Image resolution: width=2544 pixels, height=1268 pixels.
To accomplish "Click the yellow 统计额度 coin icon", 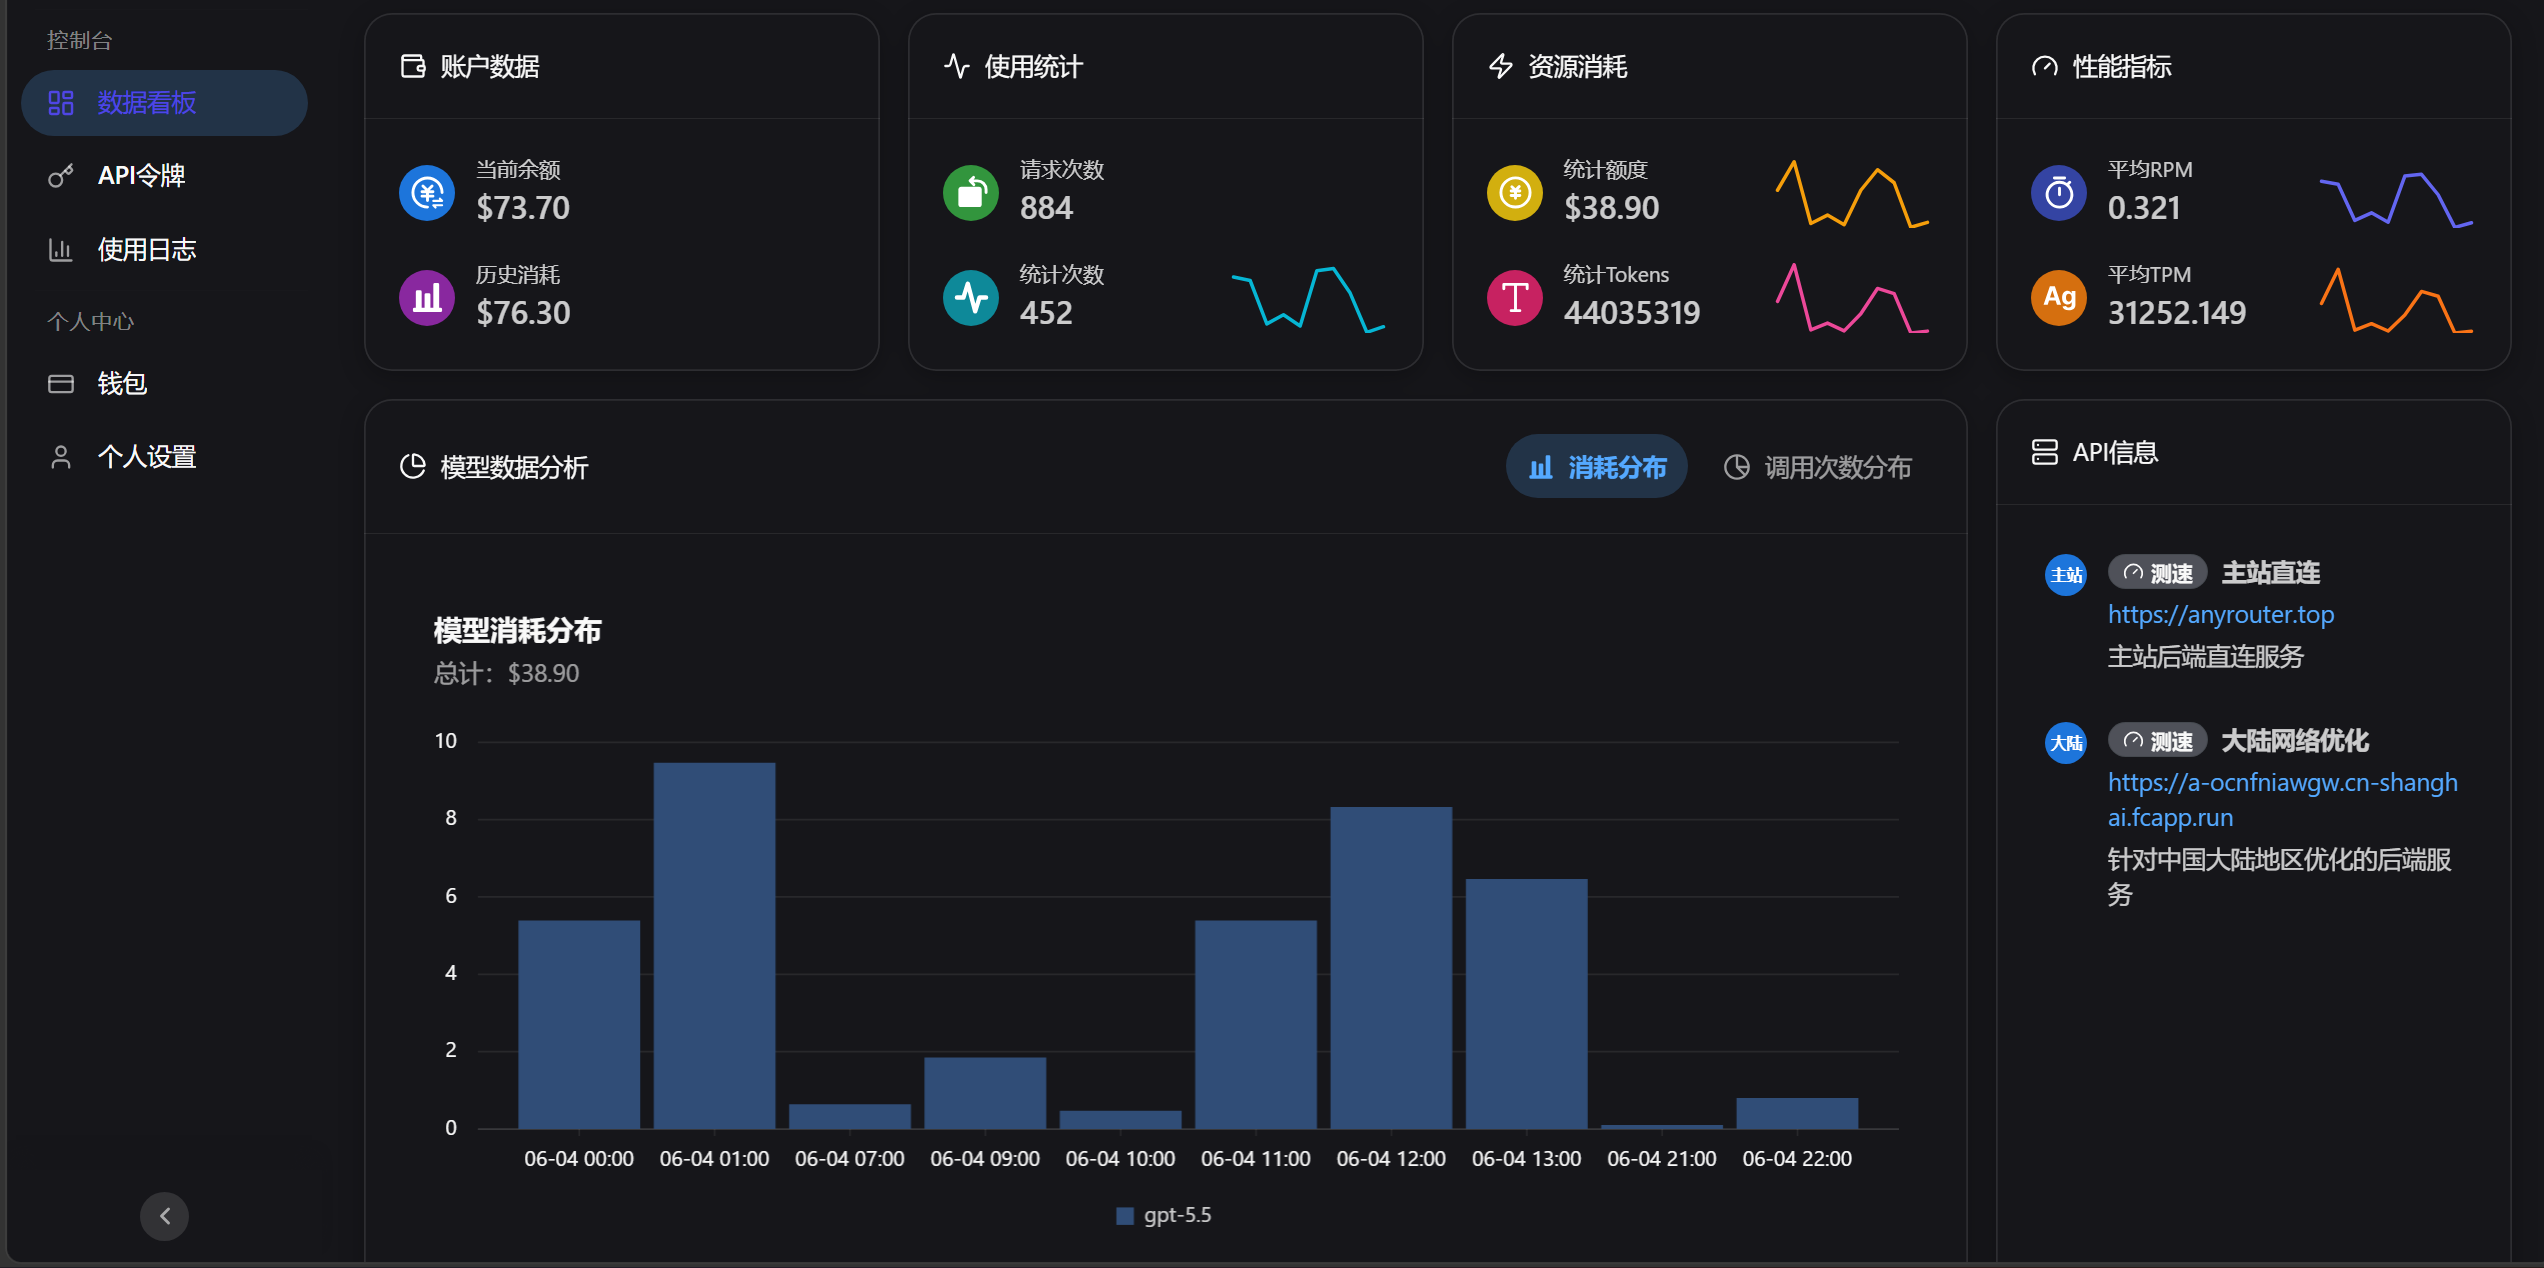I will [x=1515, y=193].
